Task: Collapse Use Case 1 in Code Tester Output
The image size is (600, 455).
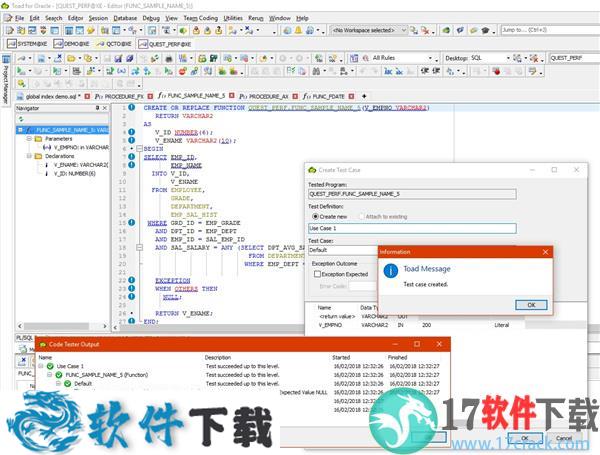Action: (41, 366)
